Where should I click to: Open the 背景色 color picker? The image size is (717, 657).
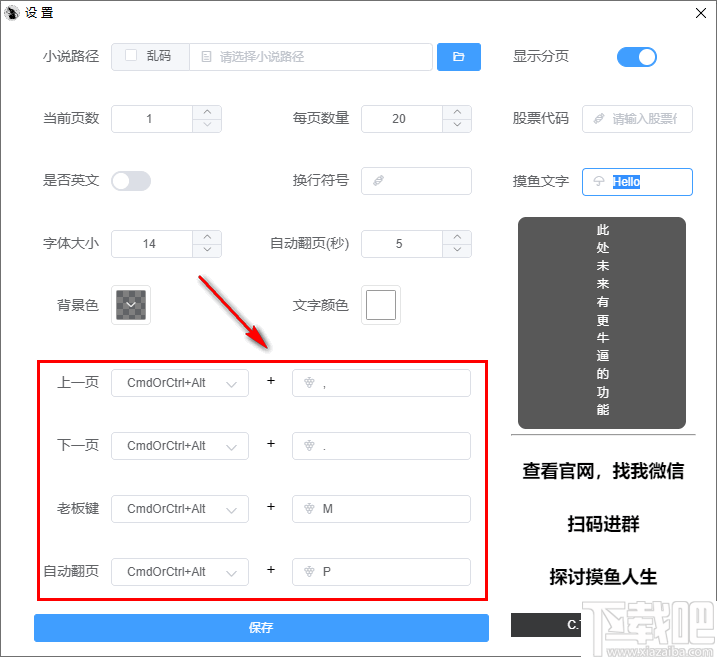[x=131, y=305]
